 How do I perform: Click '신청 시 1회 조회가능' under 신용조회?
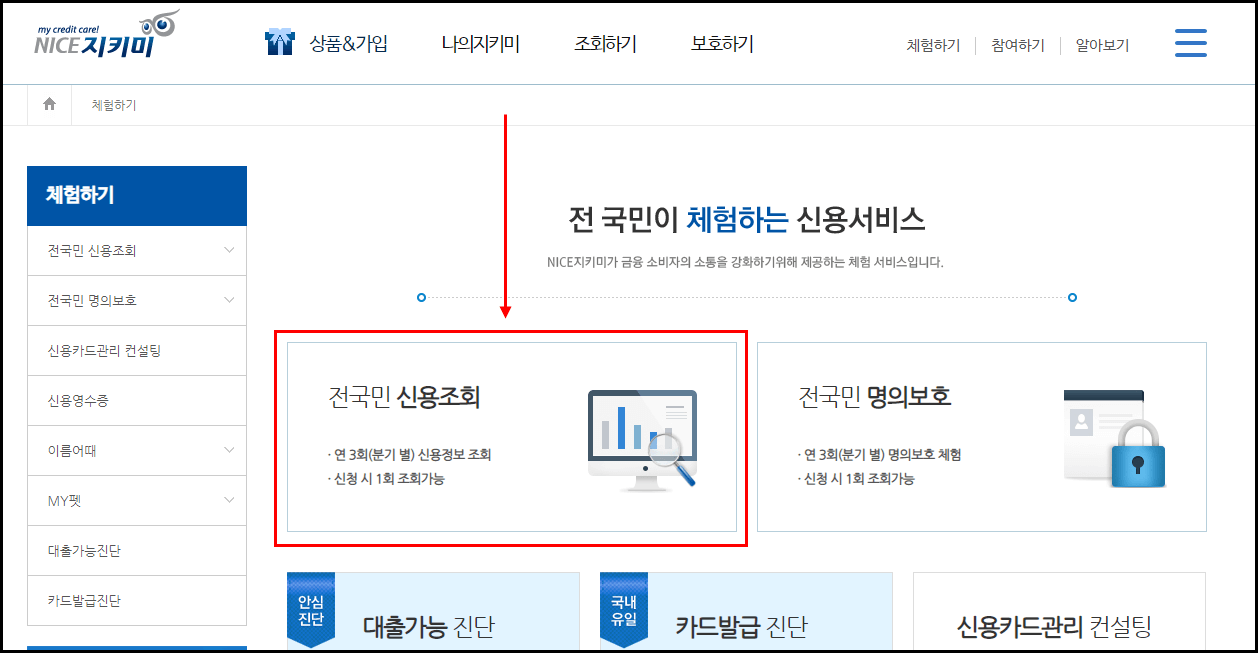click(386, 479)
